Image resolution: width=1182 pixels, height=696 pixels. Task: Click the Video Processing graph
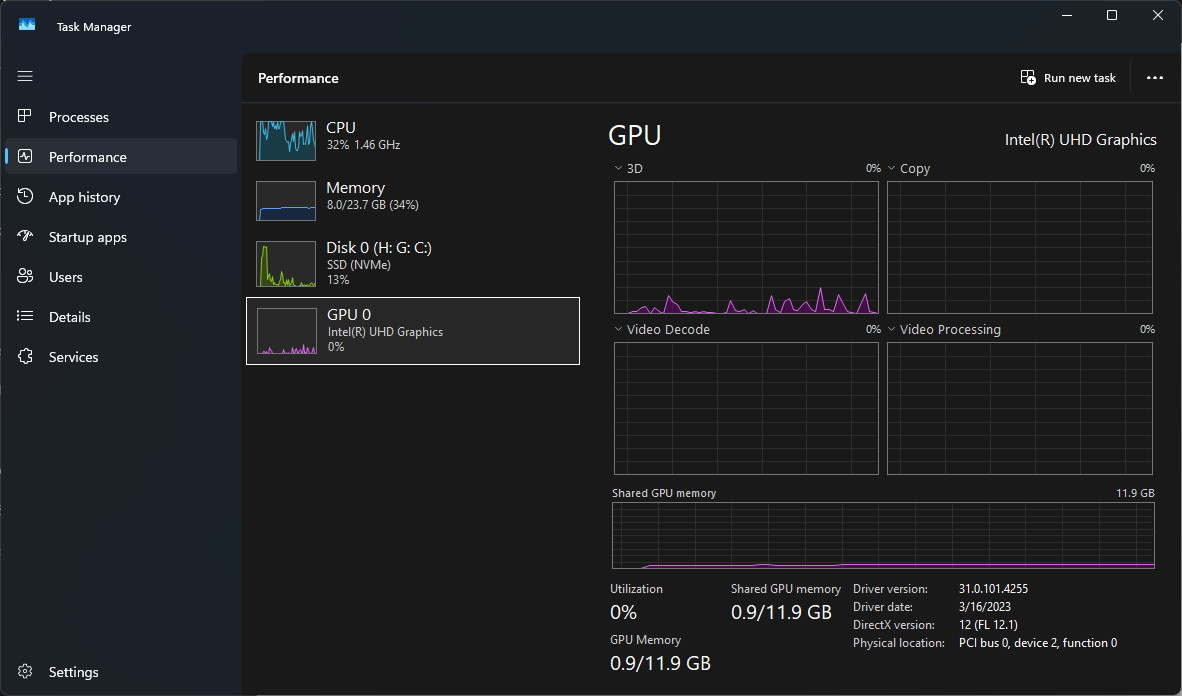tap(1019, 409)
